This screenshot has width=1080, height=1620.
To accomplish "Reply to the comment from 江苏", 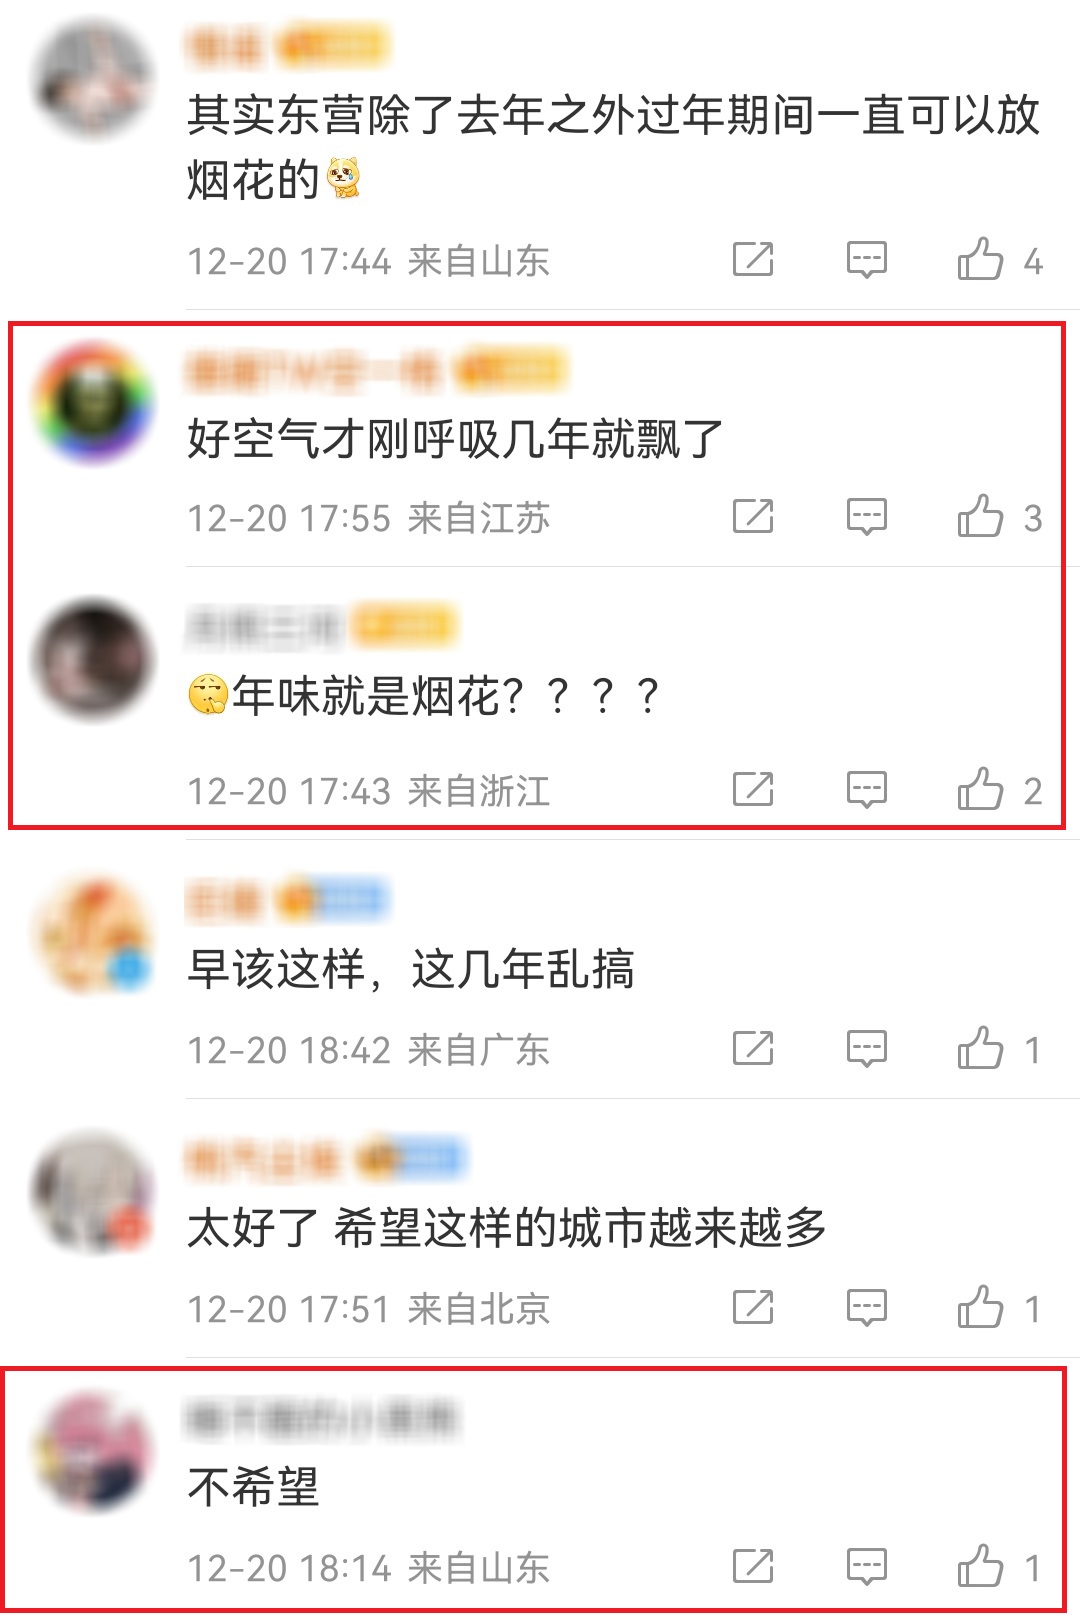I will pos(866,517).
